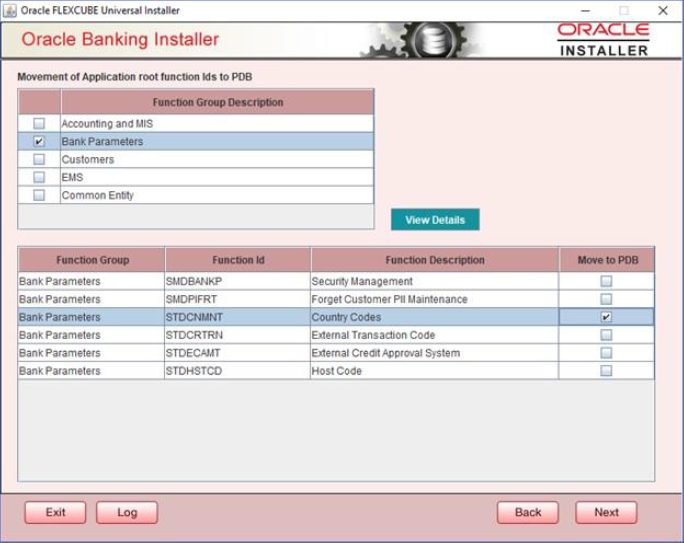Select the Accounting and MIS row text

(x=107, y=124)
